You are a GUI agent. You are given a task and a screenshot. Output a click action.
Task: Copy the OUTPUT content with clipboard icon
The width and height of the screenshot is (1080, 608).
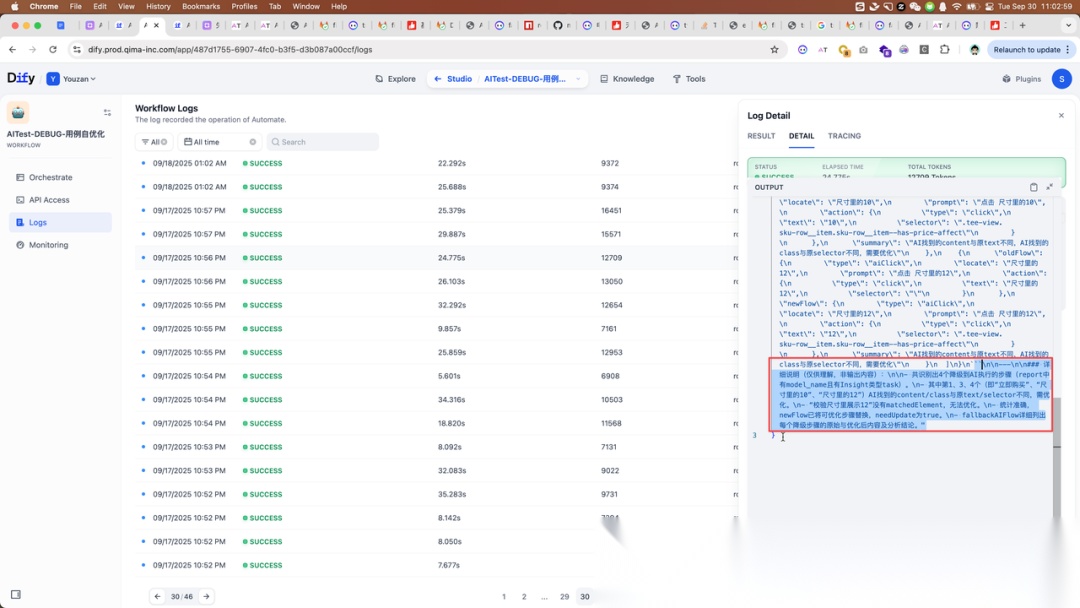coord(1034,187)
